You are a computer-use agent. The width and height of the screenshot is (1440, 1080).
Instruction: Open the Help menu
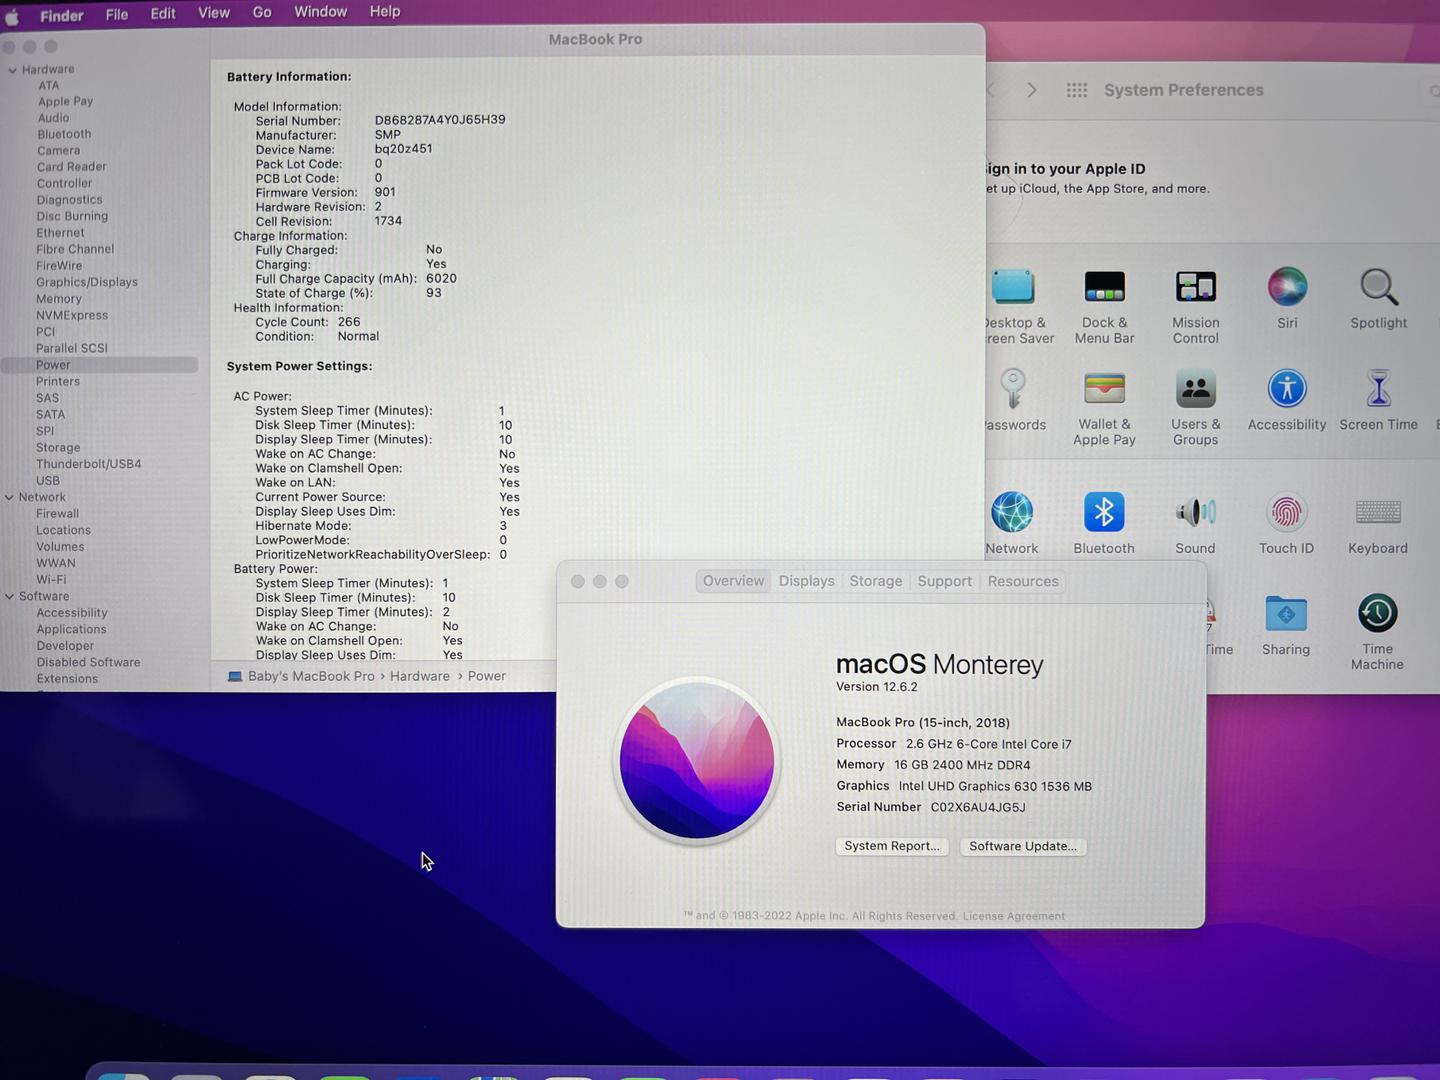[385, 11]
